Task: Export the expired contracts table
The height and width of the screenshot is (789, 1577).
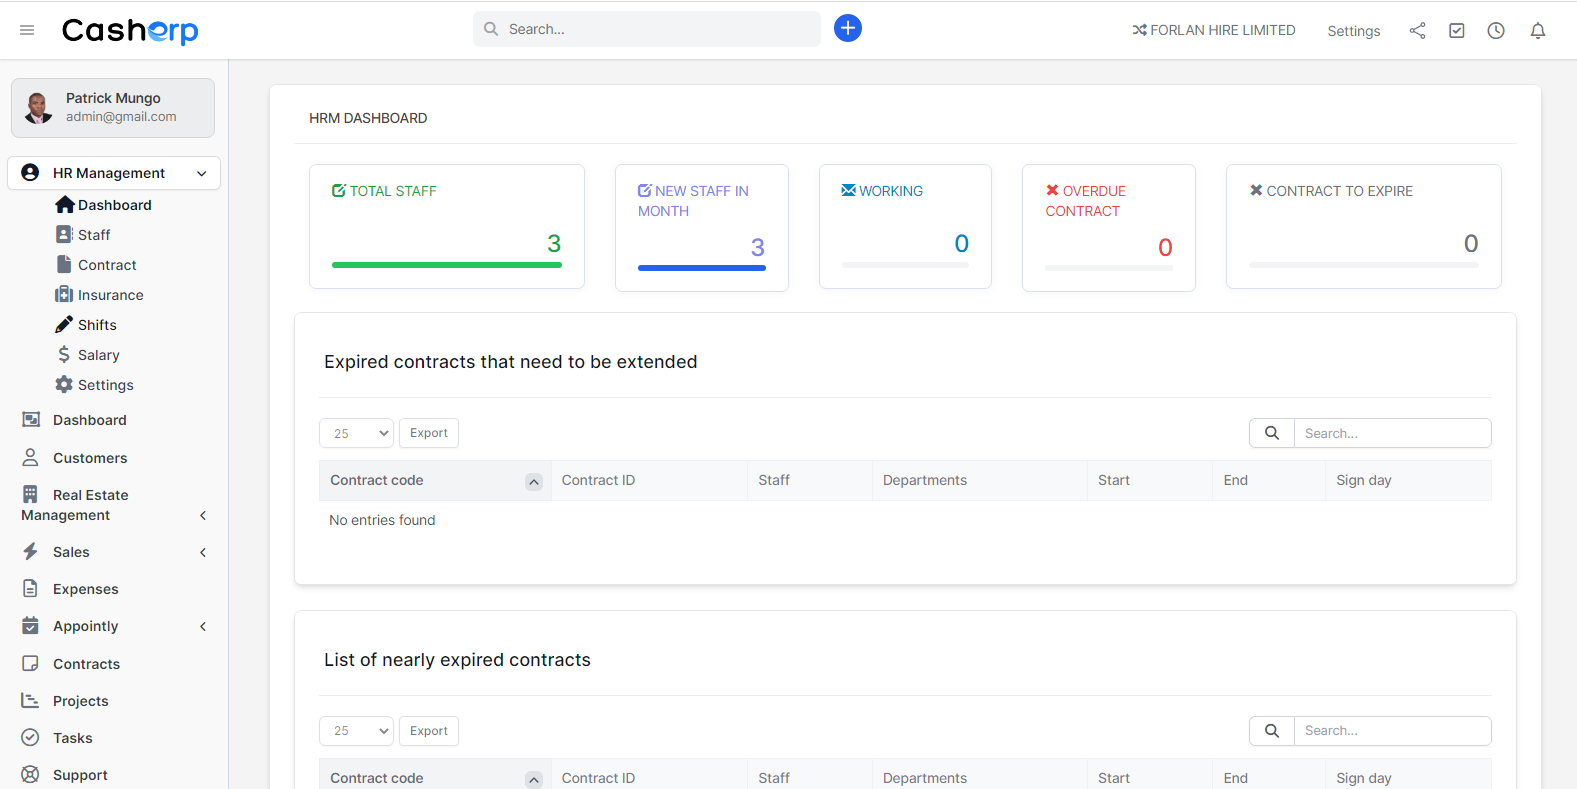Action: (x=429, y=433)
